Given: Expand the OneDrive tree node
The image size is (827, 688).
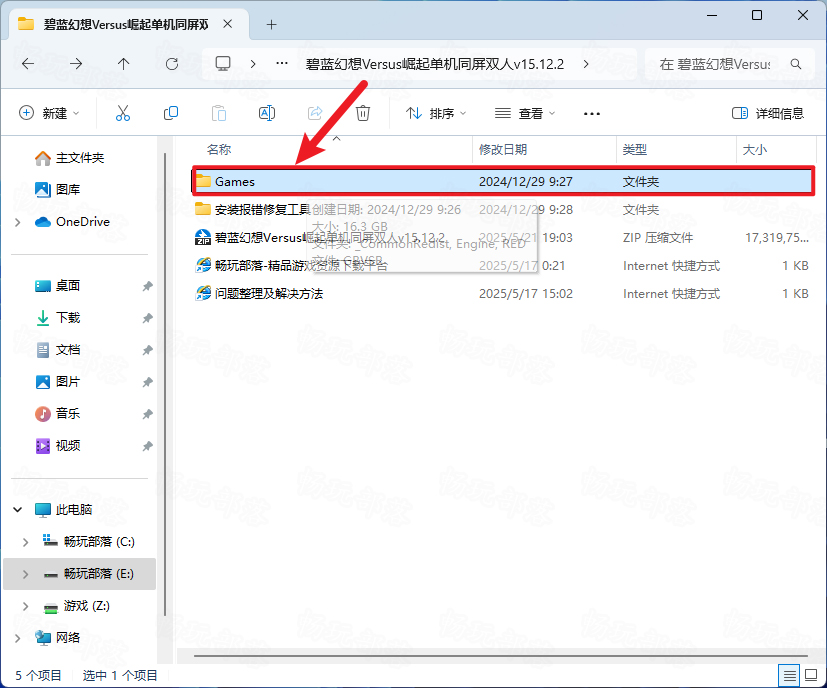Looking at the screenshot, I should click(x=18, y=222).
